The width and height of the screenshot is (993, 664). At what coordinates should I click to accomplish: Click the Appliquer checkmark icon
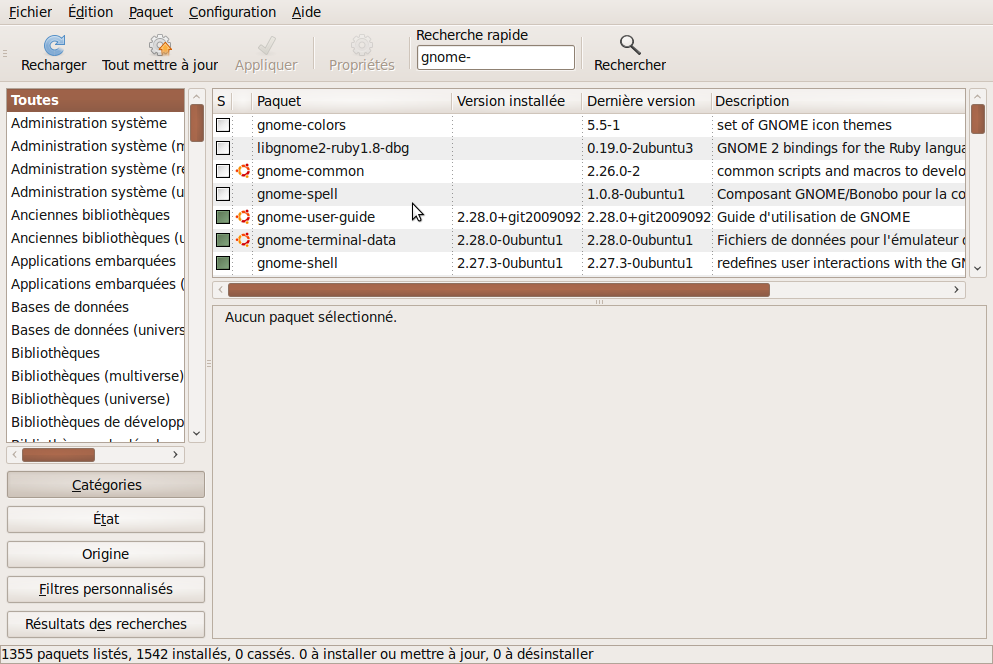point(266,45)
